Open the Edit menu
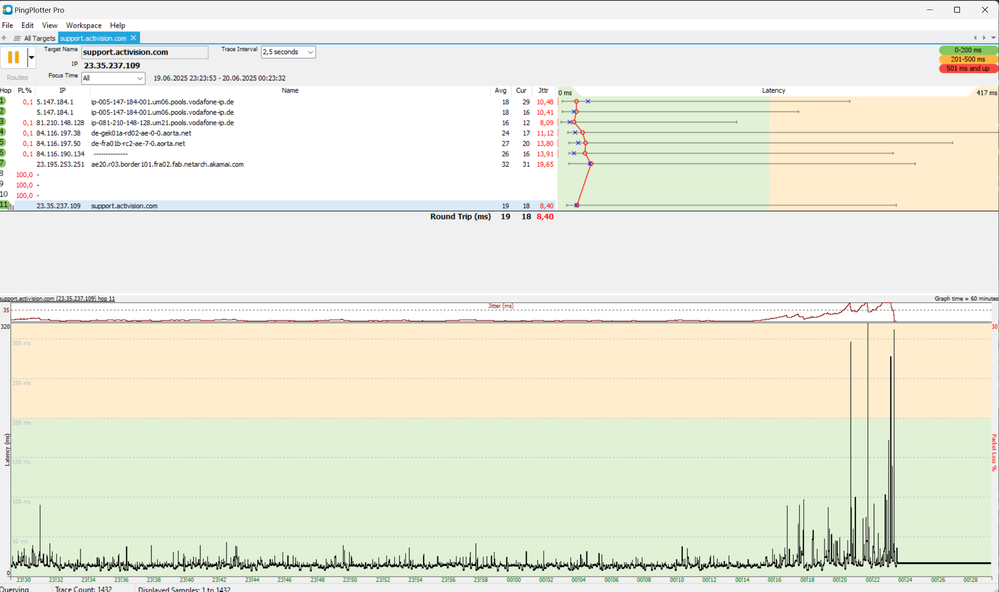 [27, 25]
